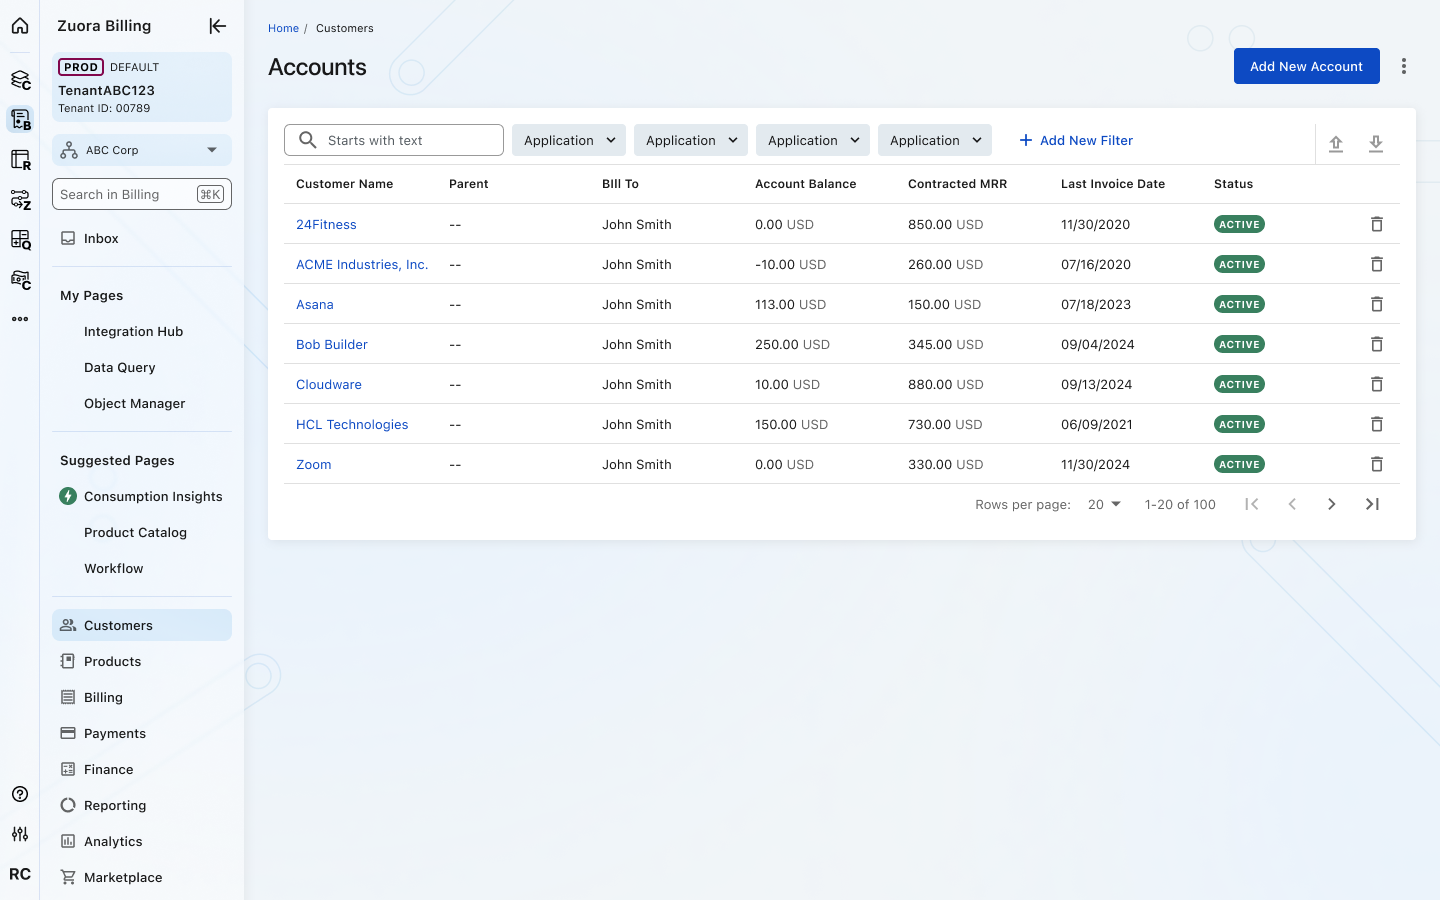Open the three-dot more options menu
Screen dimensions: 1440x900
pyautogui.click(x=1404, y=66)
